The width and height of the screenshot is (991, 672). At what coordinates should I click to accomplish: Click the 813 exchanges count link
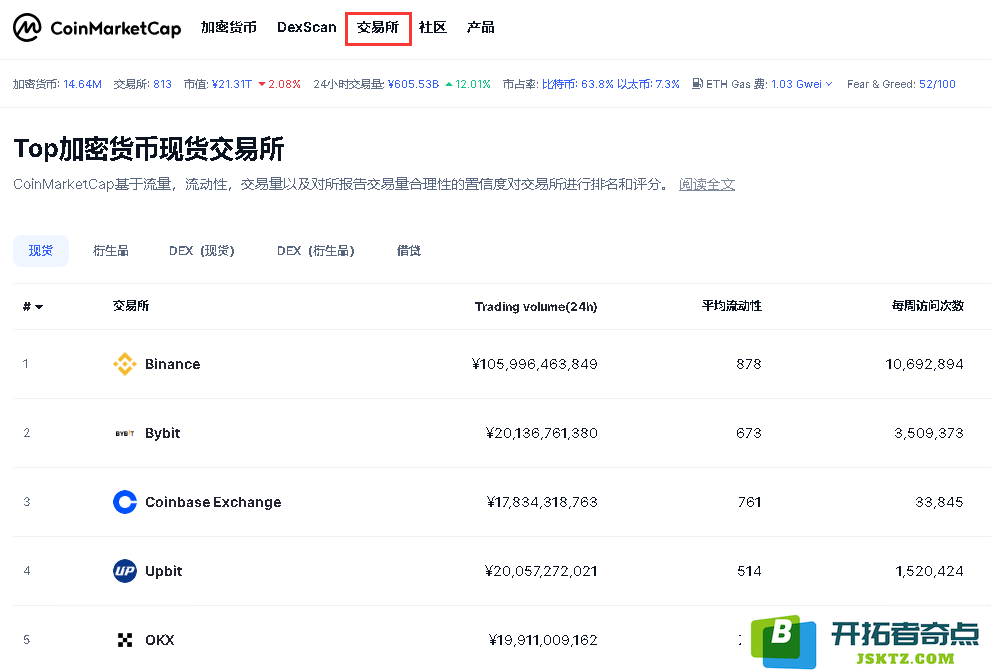point(162,84)
